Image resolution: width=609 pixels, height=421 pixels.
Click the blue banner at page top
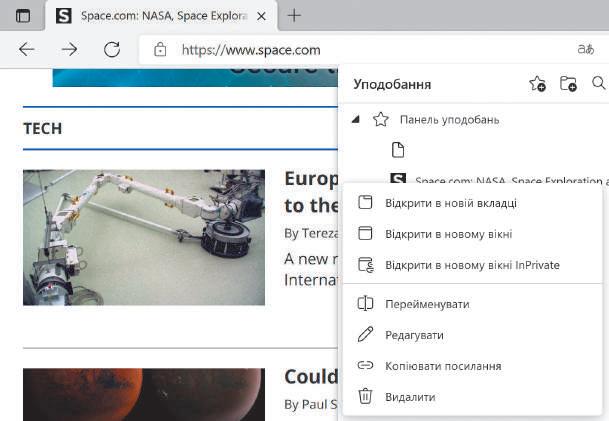195,77
